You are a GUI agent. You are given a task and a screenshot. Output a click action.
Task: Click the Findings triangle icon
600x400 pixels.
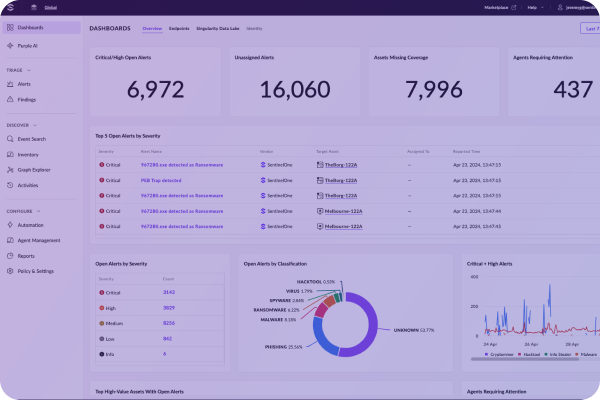point(10,100)
